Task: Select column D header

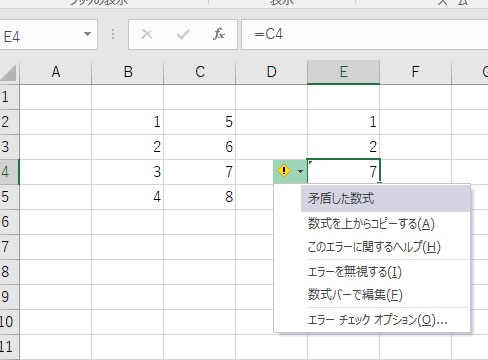Action: (x=272, y=72)
